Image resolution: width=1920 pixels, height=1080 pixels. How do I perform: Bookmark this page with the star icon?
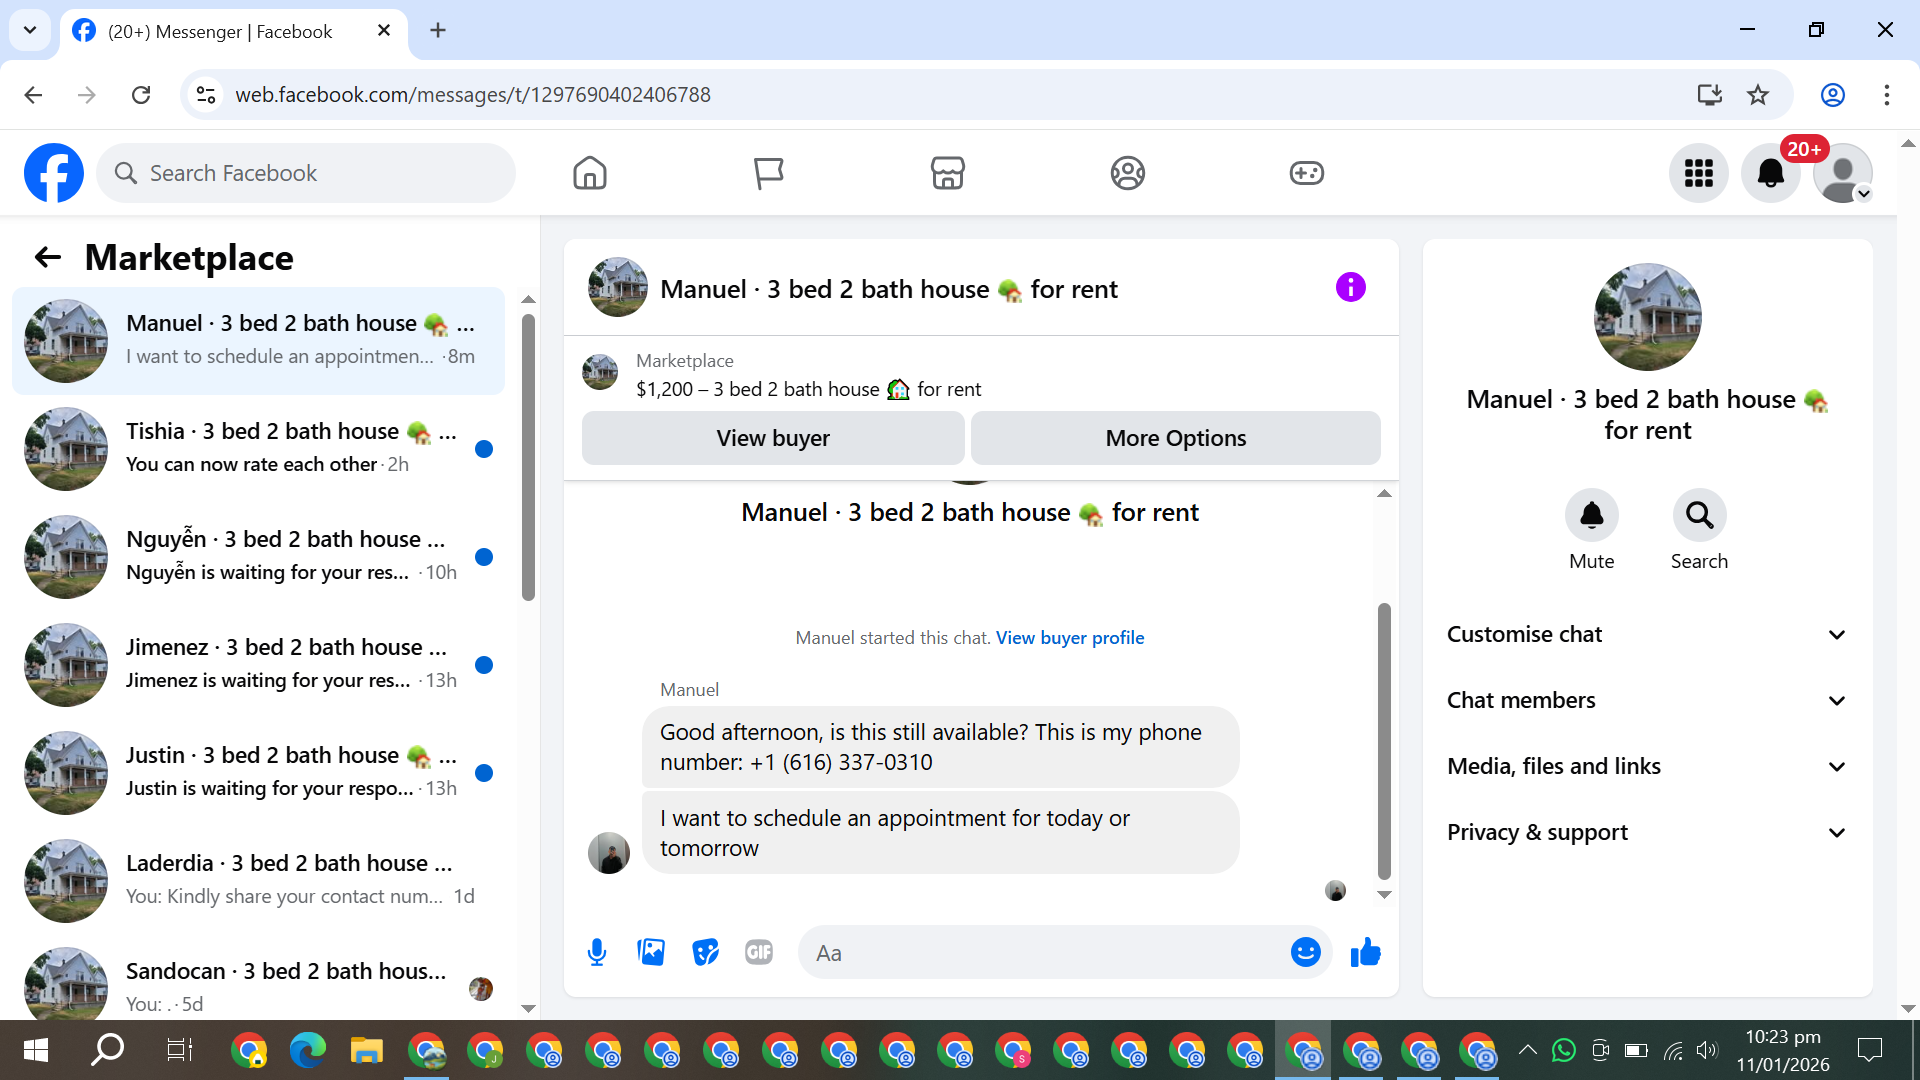[x=1757, y=95]
